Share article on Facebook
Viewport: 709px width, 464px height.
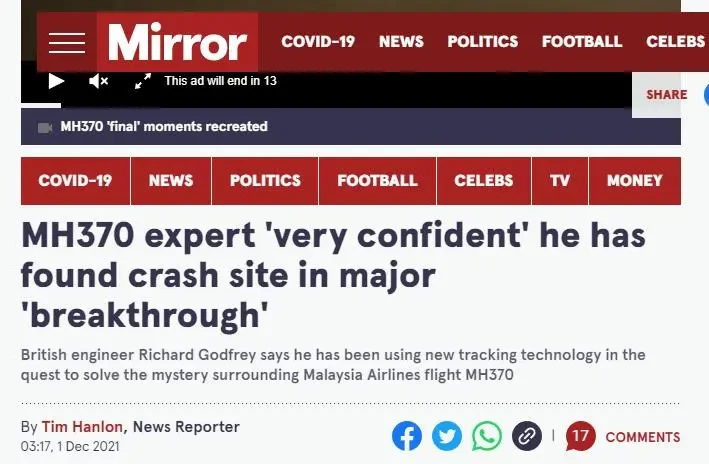[406, 436]
